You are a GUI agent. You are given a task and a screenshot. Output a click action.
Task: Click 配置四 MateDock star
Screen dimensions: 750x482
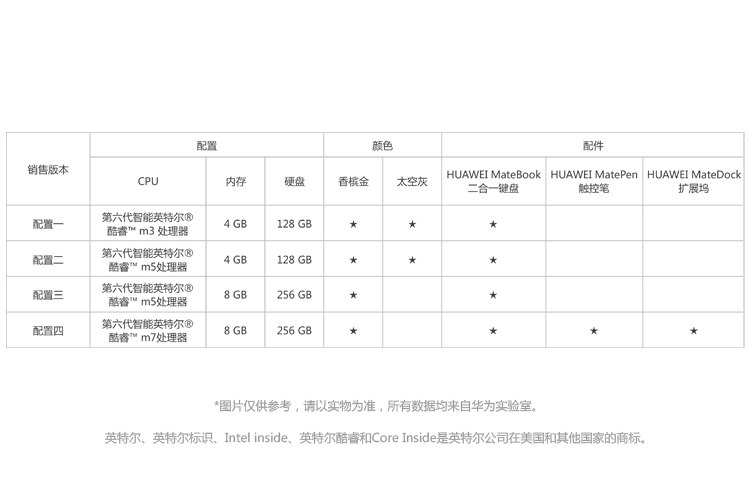point(694,330)
